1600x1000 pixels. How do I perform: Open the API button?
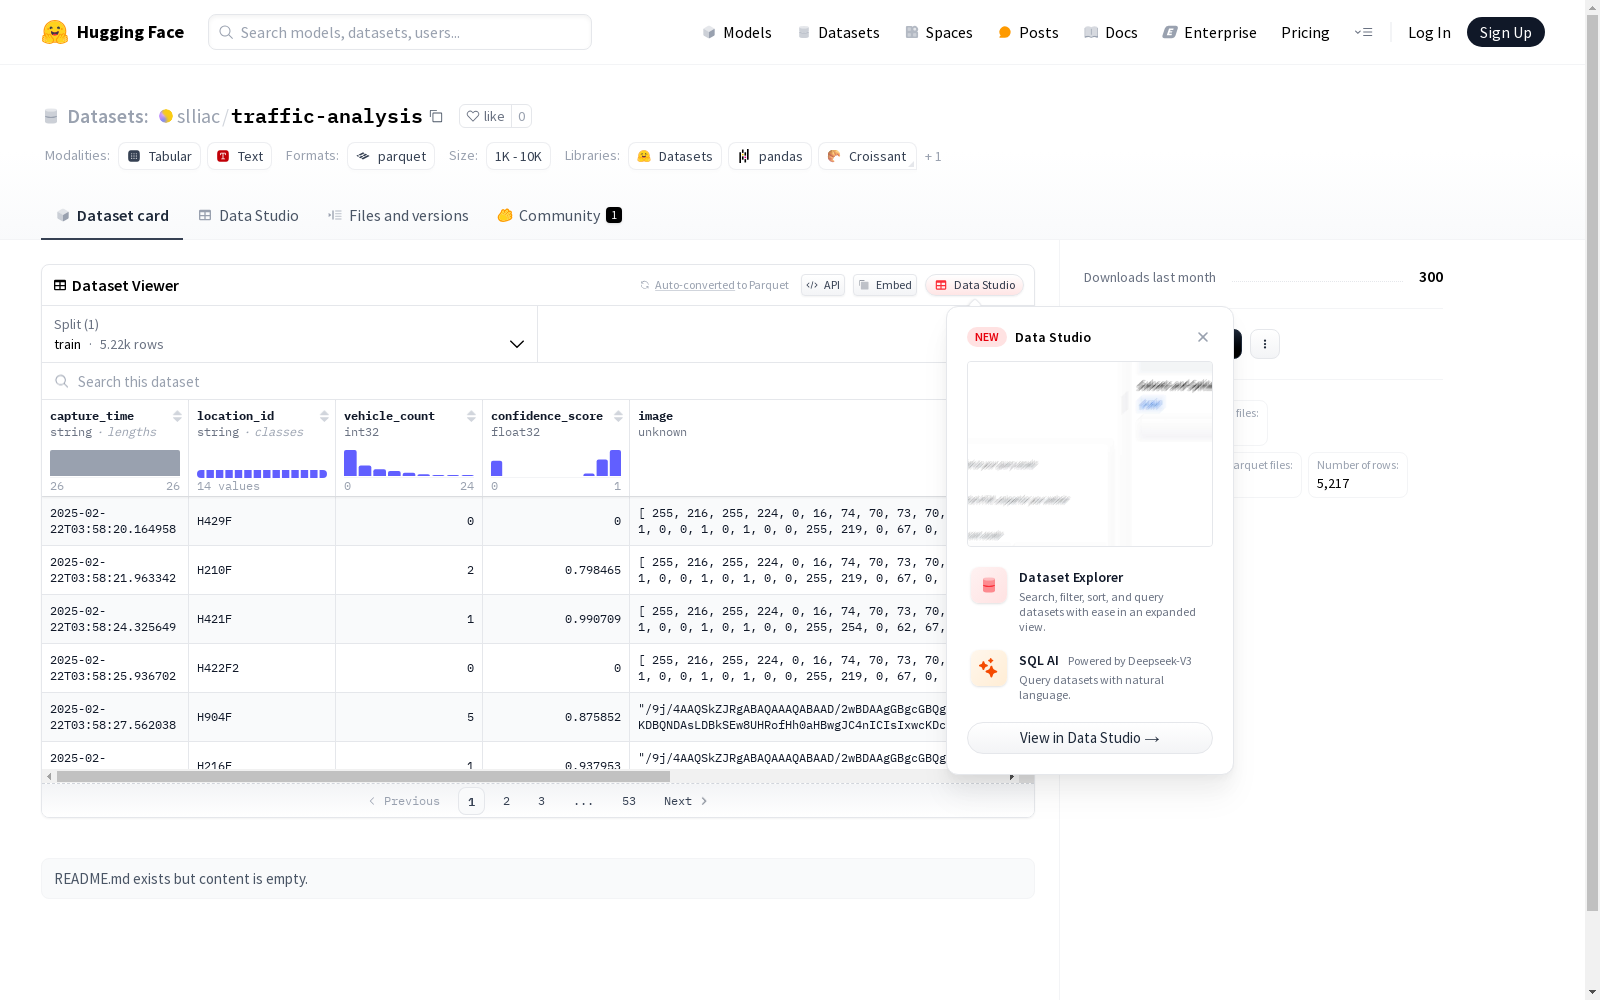click(x=823, y=285)
